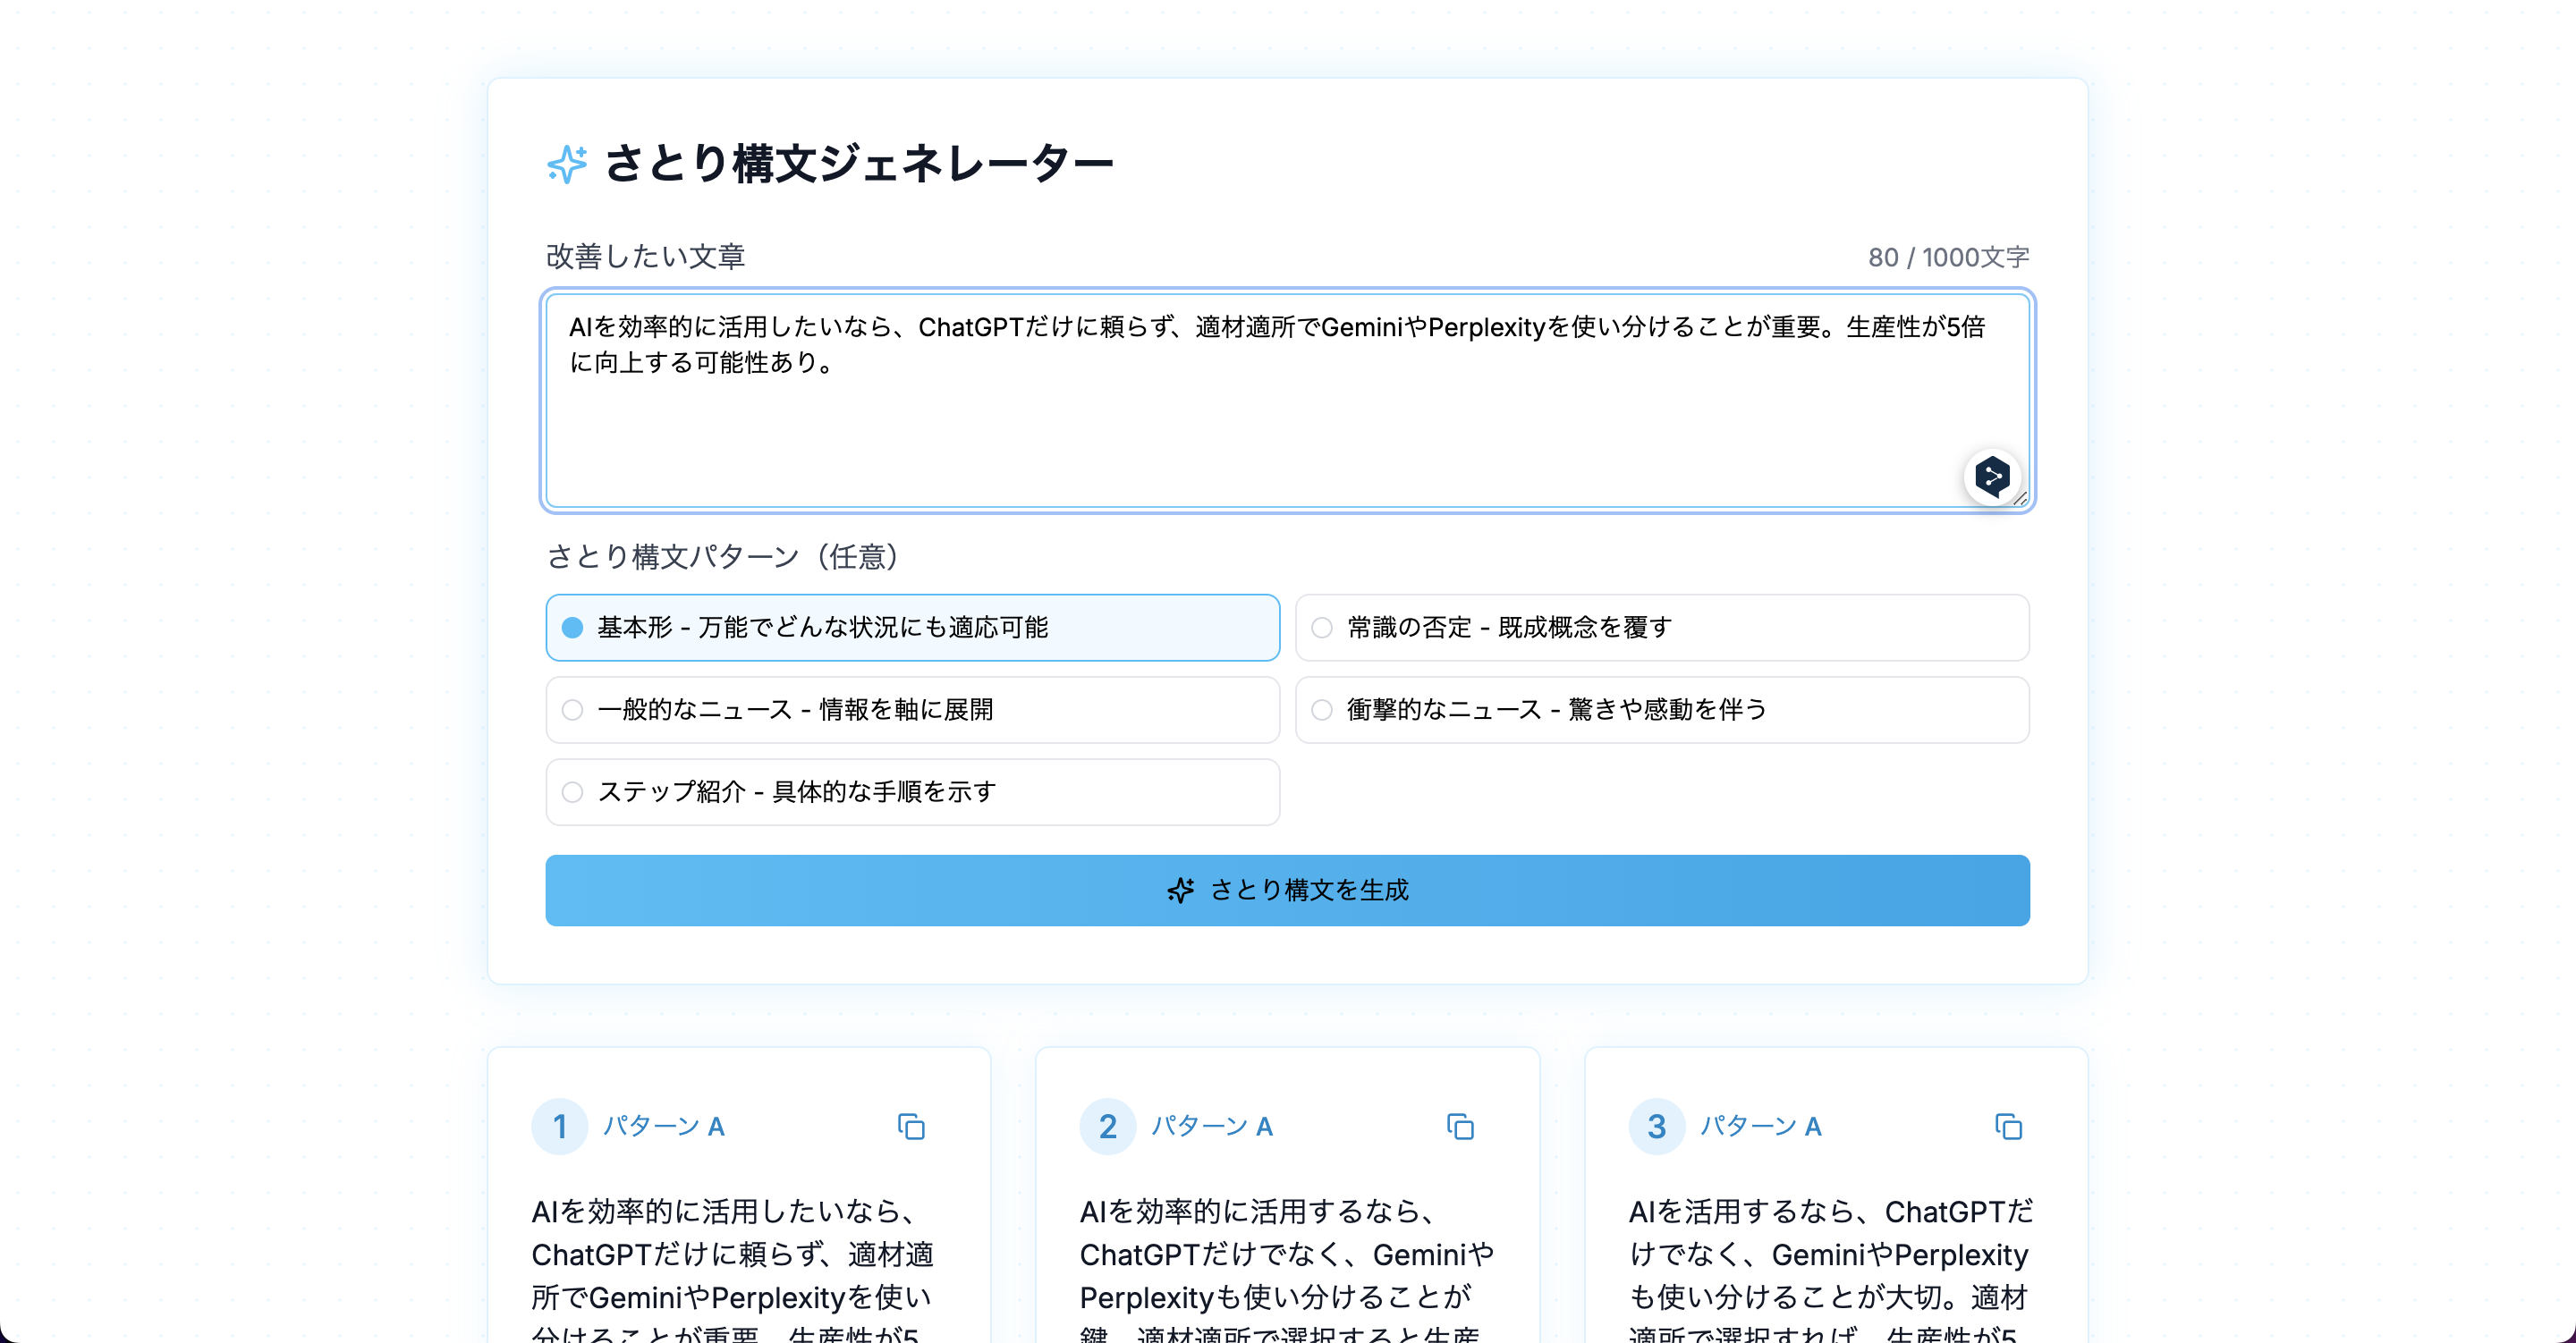Choose the 一般的なニュース pattern option

(x=573, y=710)
